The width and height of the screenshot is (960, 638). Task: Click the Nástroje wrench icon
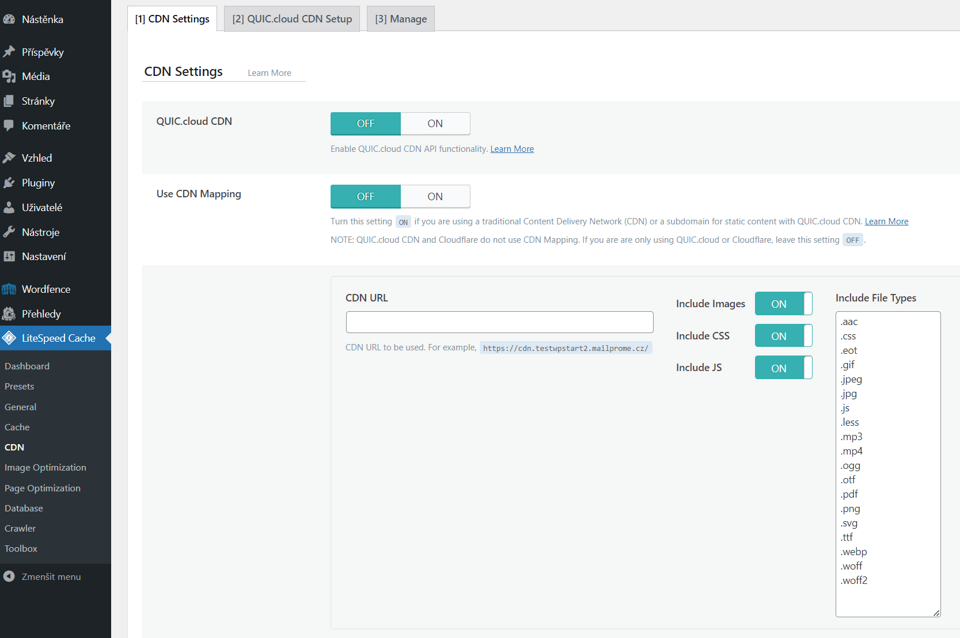click(x=9, y=232)
